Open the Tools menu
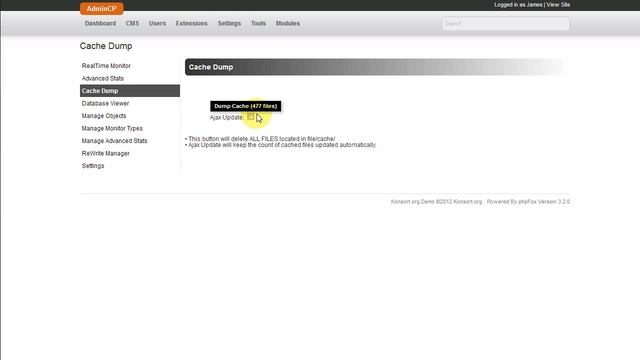Image resolution: width=640 pixels, height=360 pixels. pos(258,23)
